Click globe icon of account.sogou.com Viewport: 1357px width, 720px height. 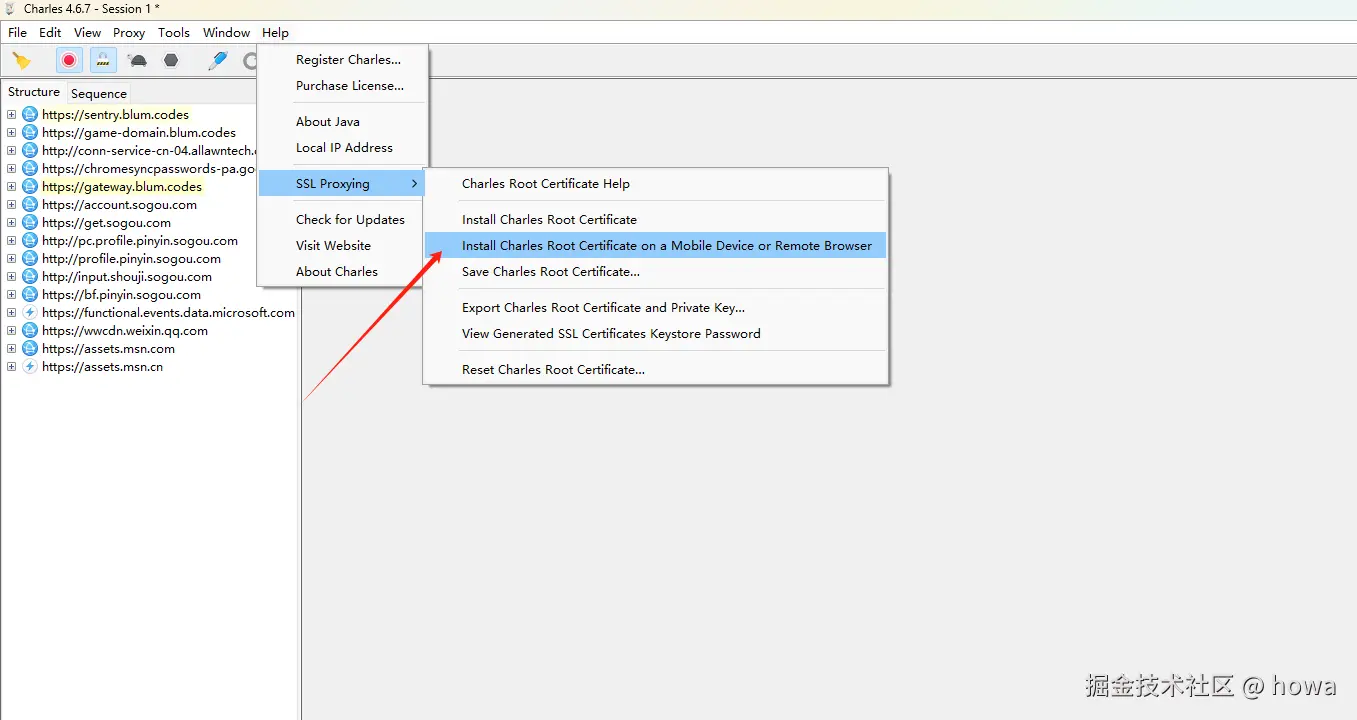pyautogui.click(x=30, y=205)
